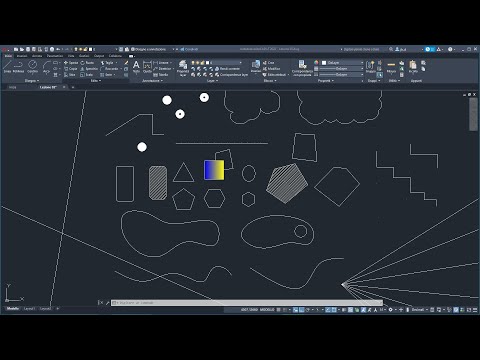Expand the Proprietà panel
The height and width of the screenshot is (360, 480).
(325, 81)
